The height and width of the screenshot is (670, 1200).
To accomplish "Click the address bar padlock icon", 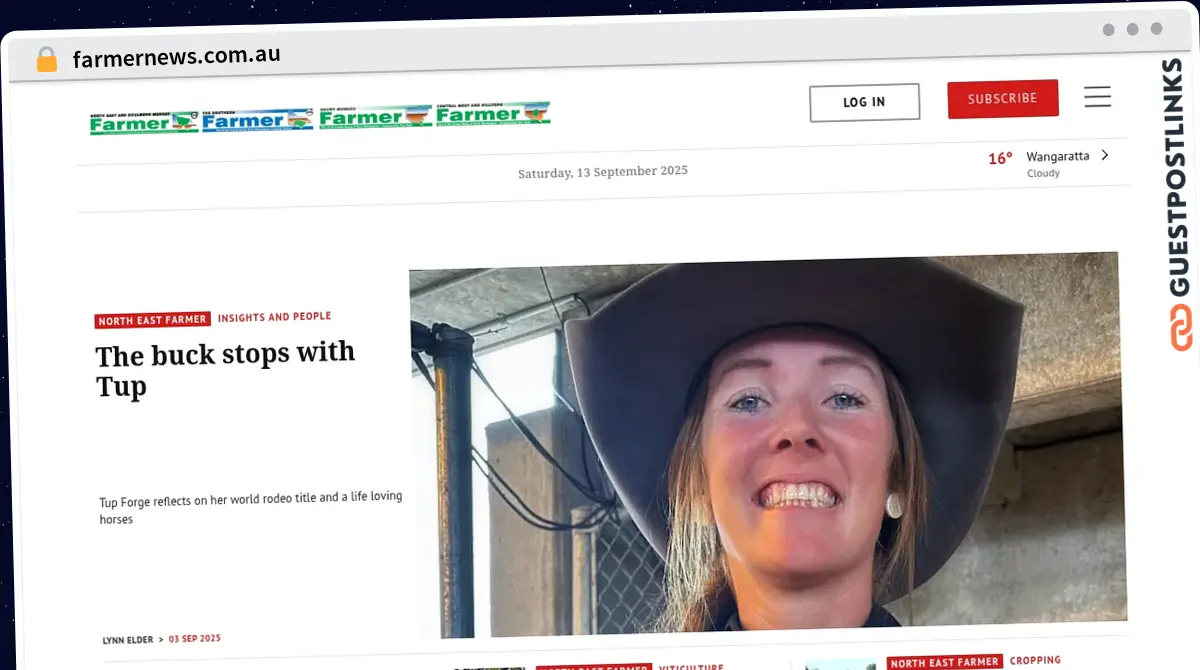I will pyautogui.click(x=46, y=60).
